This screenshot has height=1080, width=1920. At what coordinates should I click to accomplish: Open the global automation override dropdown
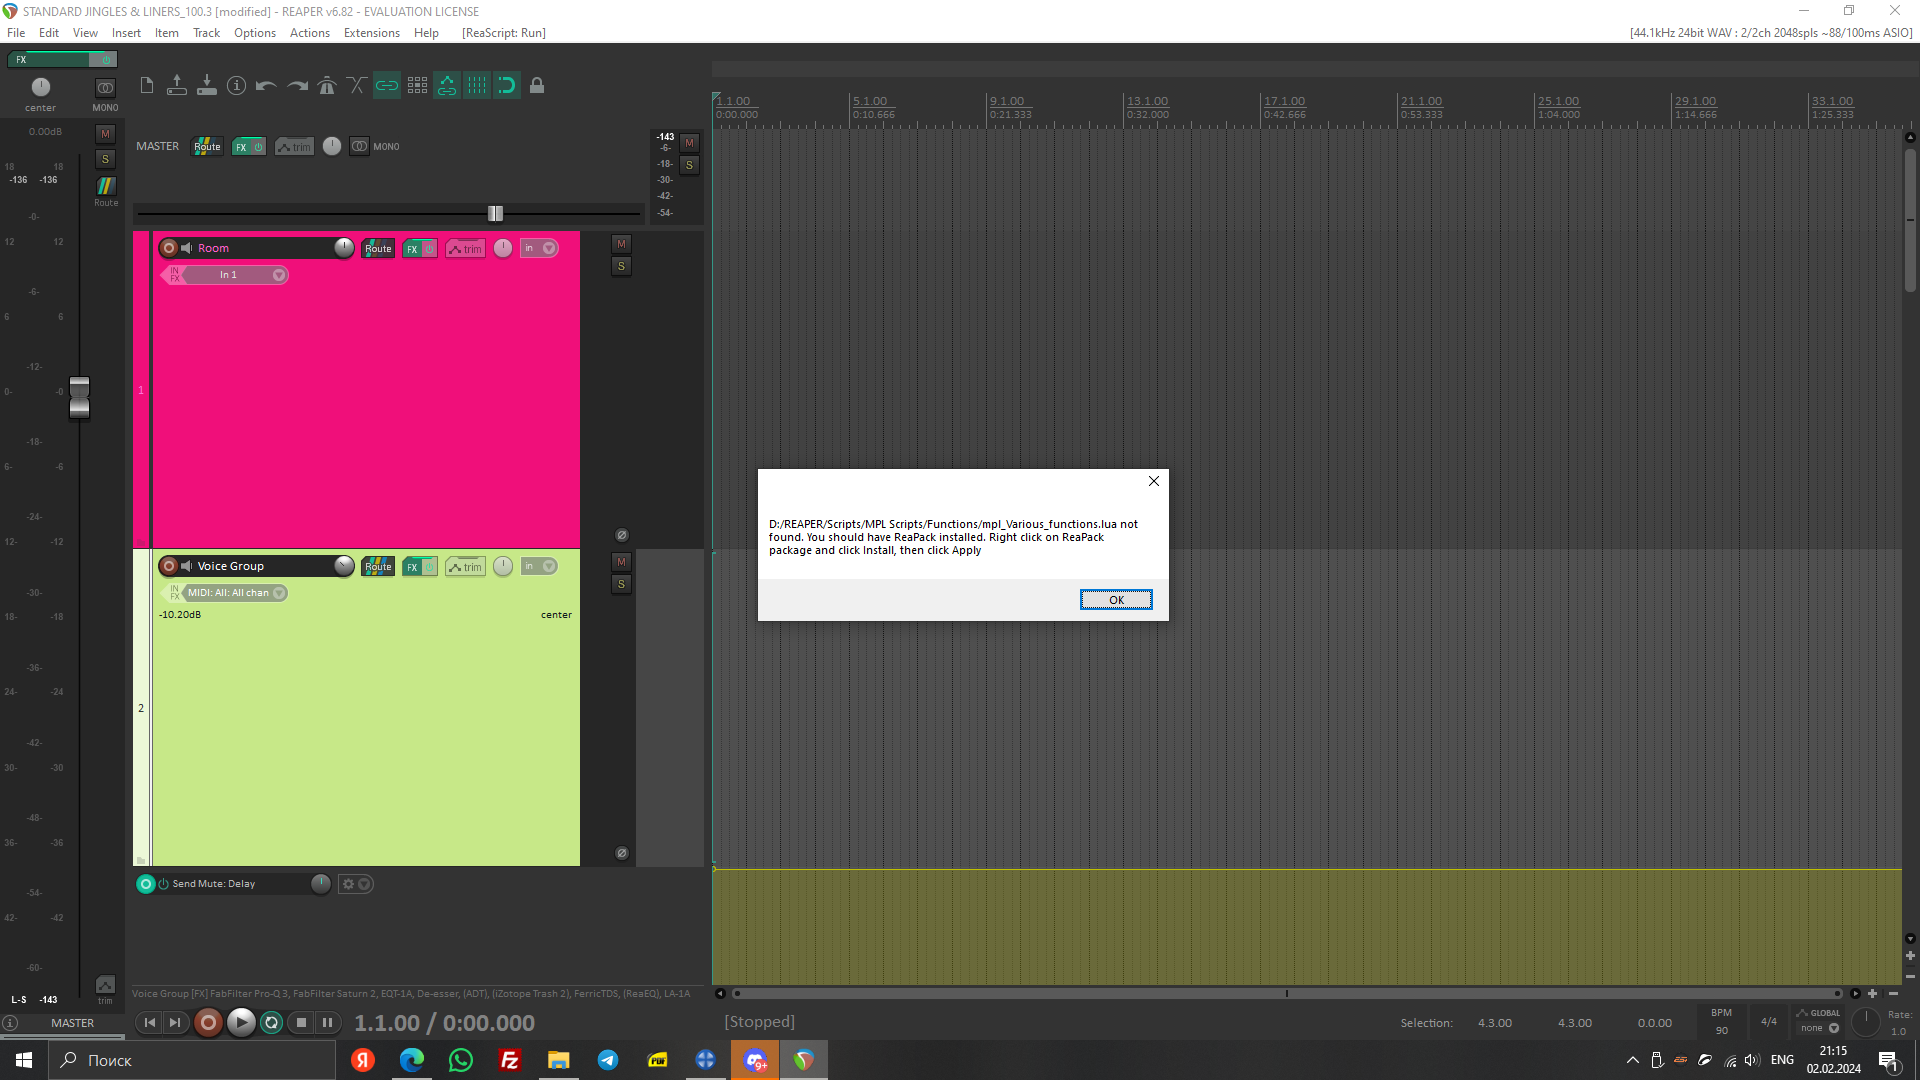(x=1833, y=1028)
